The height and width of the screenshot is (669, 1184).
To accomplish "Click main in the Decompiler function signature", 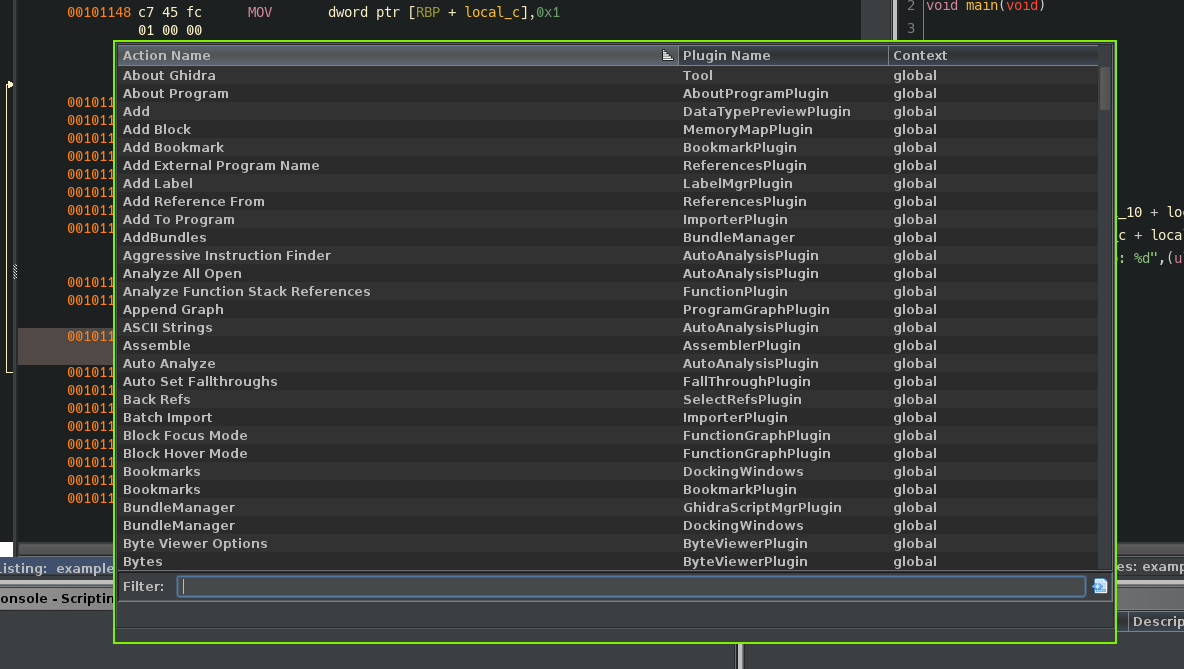I will click(982, 6).
